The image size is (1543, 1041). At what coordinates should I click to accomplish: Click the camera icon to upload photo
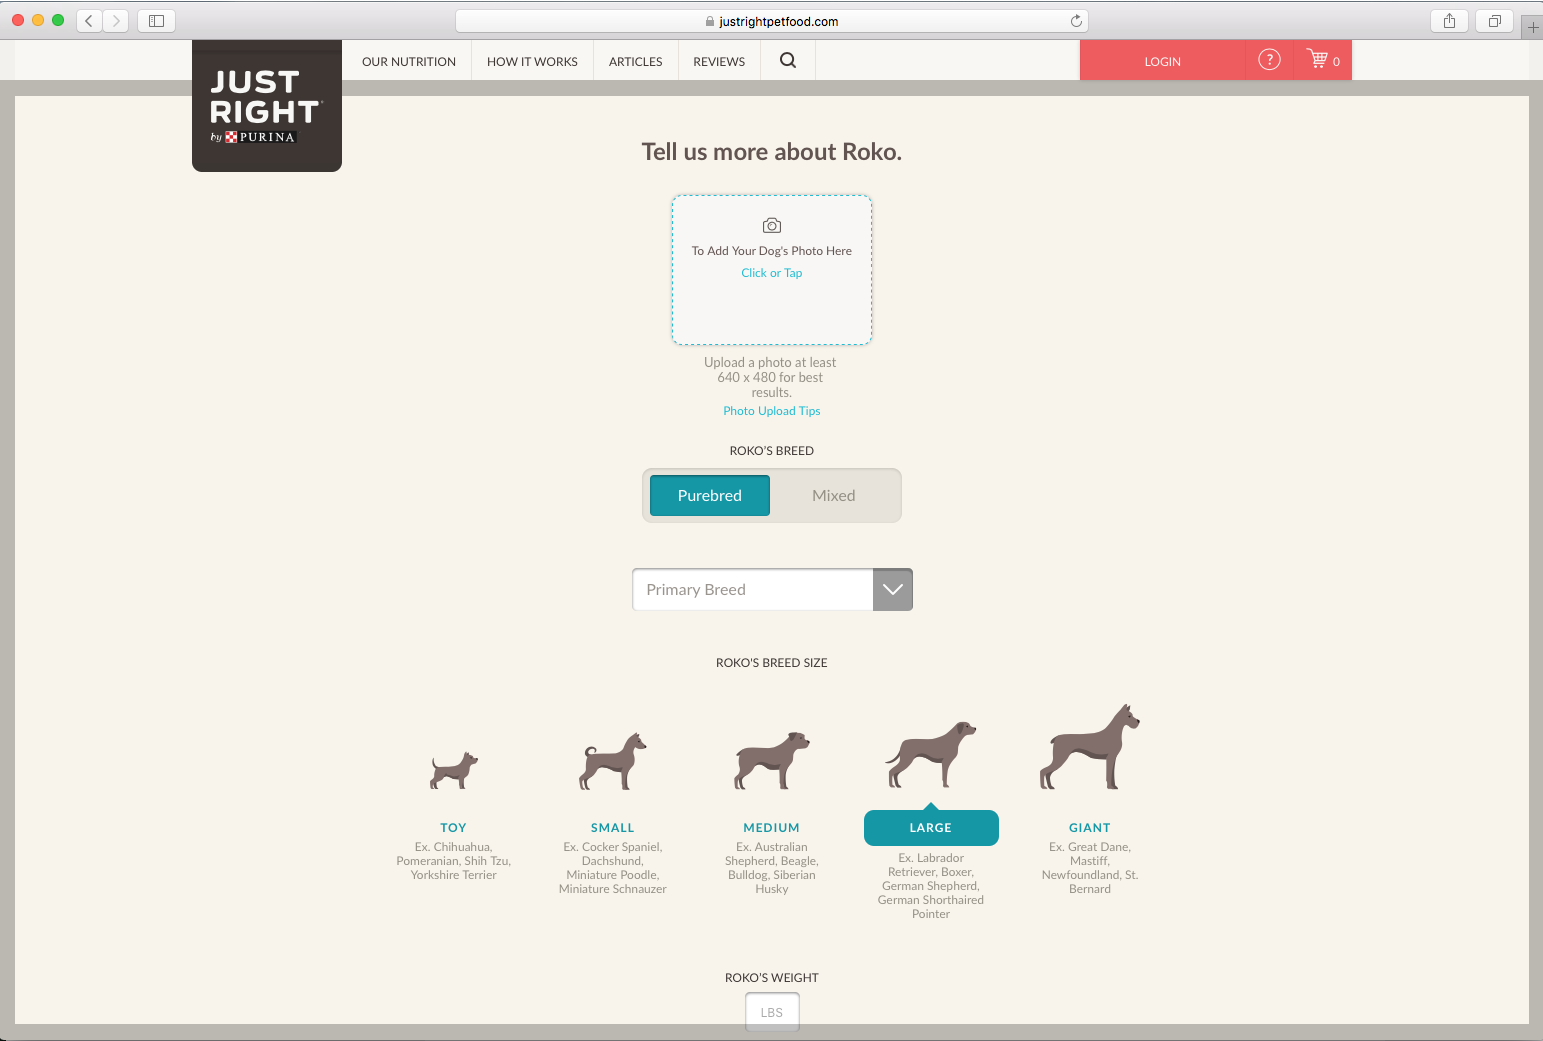[772, 226]
